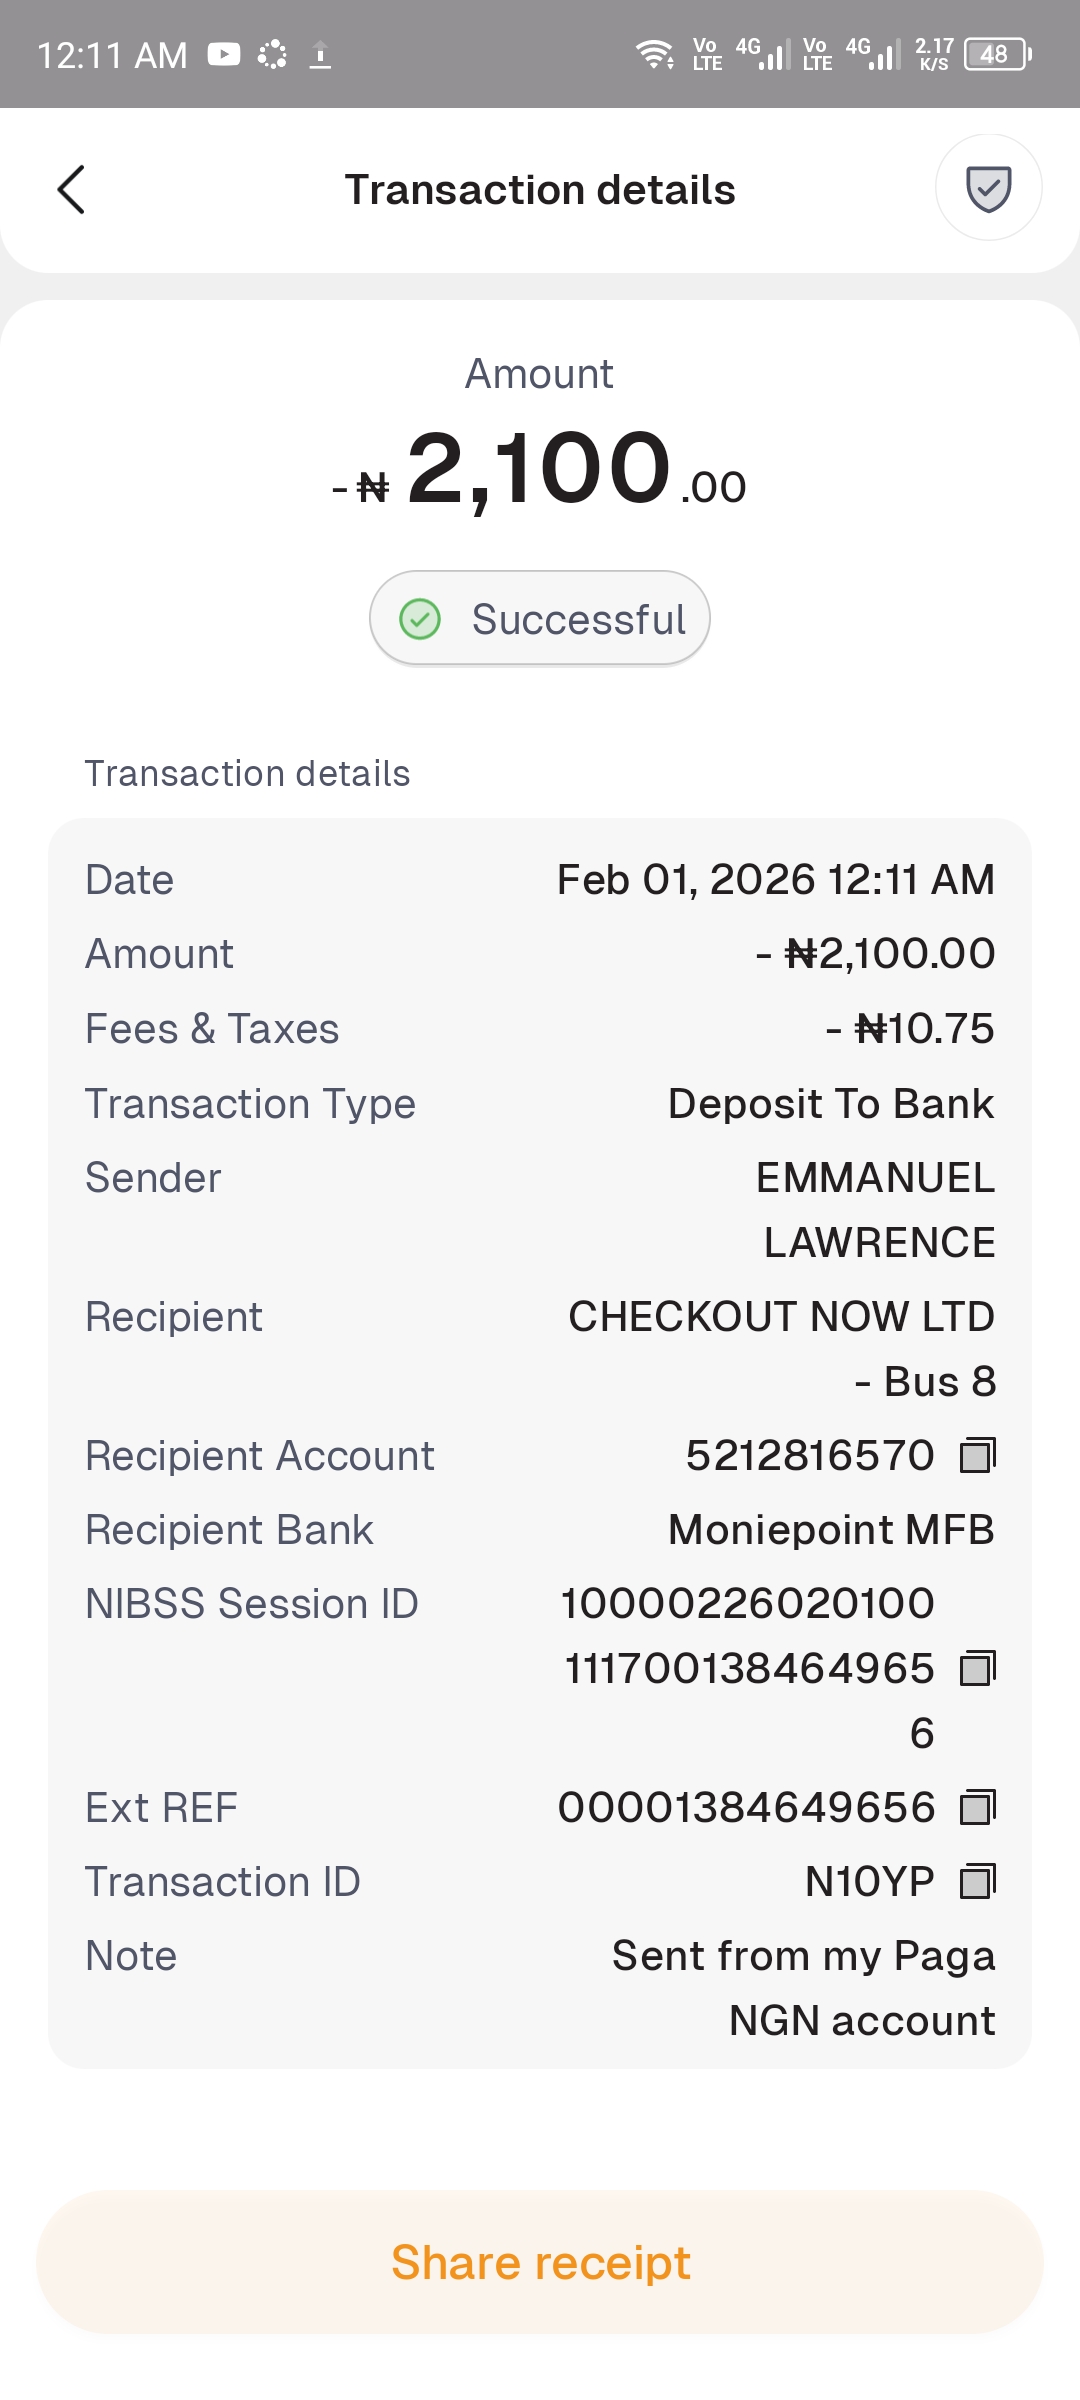This screenshot has height=2400, width=1080.
Task: Tap the back arrow icon
Action: [71, 190]
